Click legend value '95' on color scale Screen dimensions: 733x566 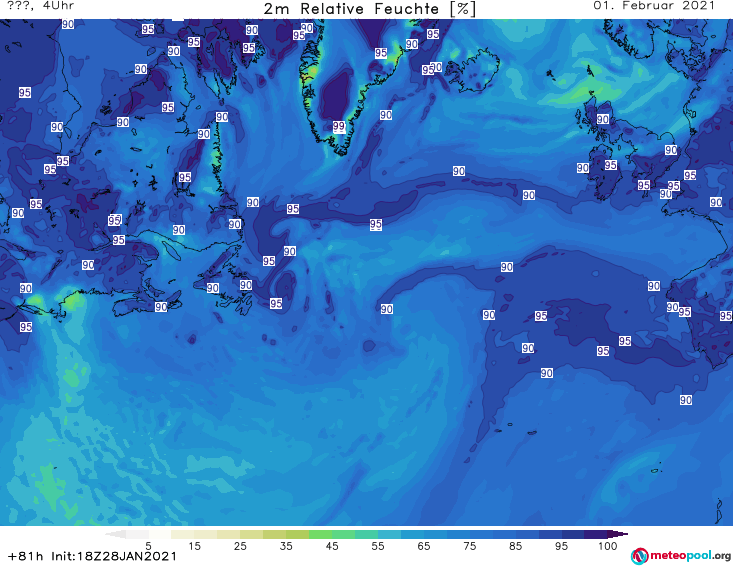(561, 546)
